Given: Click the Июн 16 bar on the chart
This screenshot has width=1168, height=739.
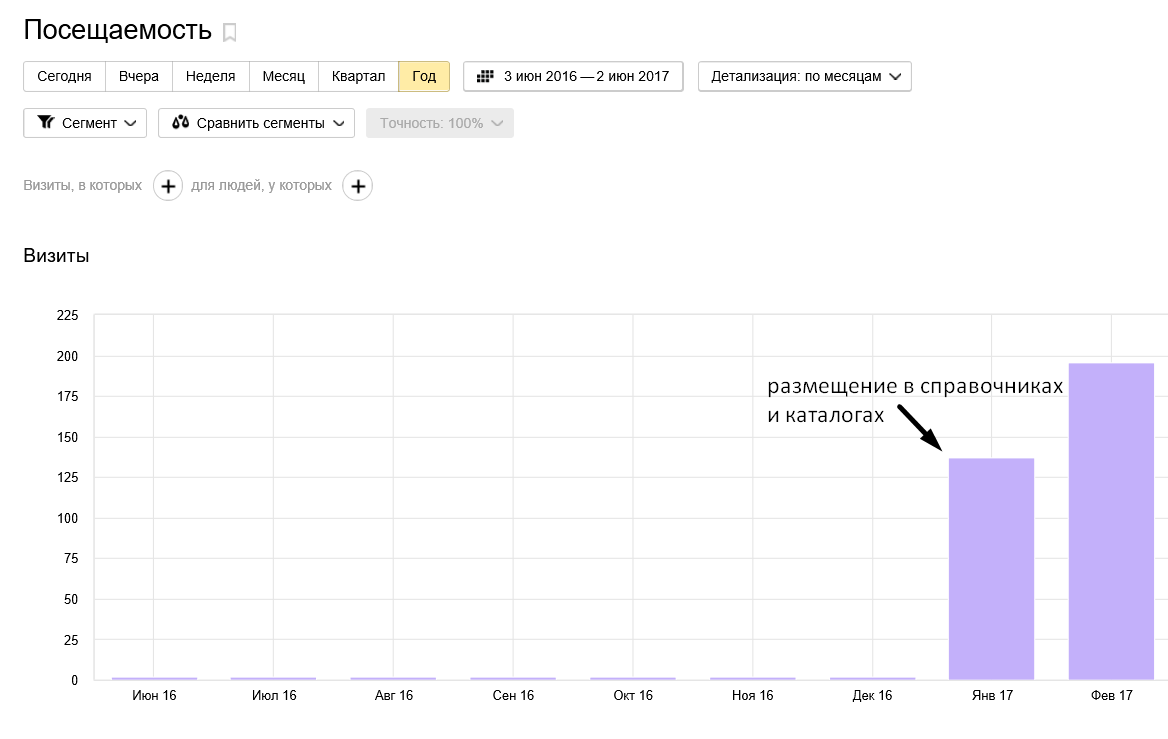Looking at the screenshot, I should 154,678.
